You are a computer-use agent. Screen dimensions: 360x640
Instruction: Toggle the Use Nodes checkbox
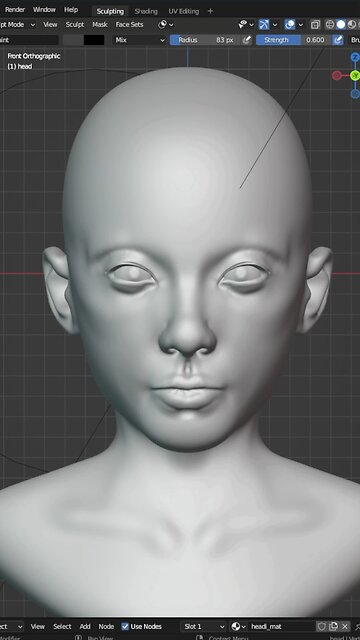pyautogui.click(x=125, y=626)
